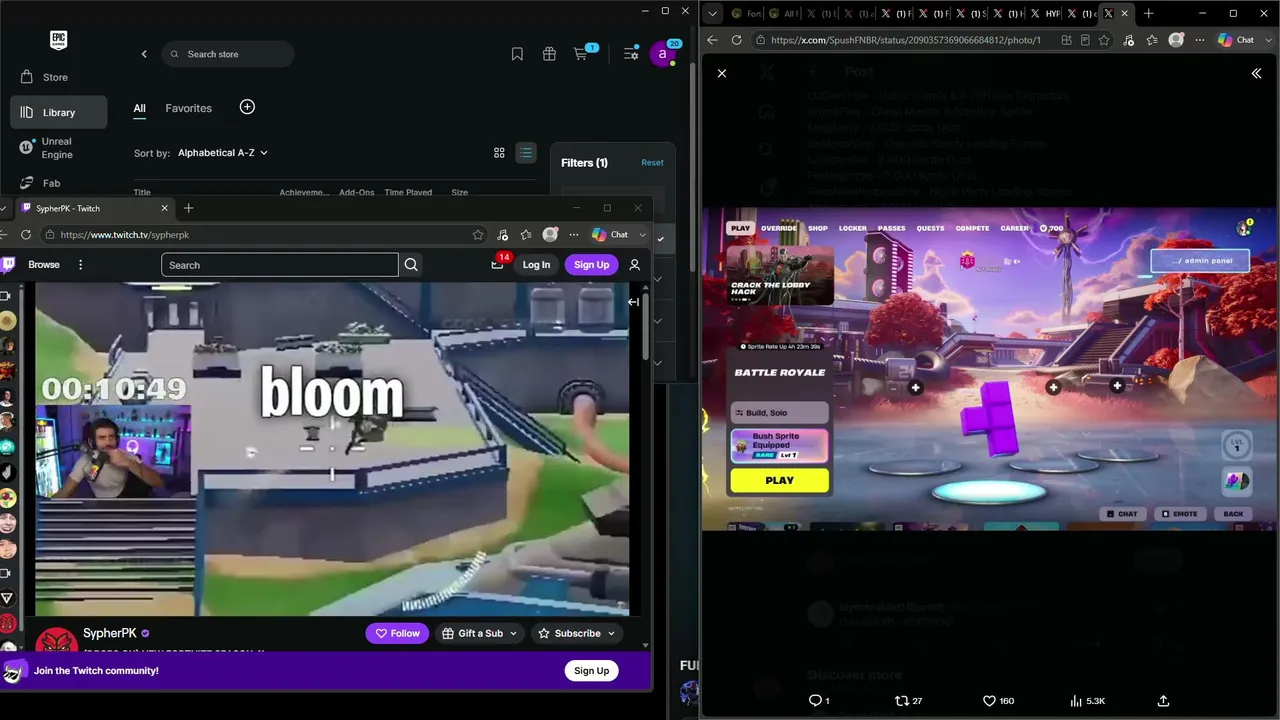
Task: Open Sort by Alphabetical A-Z dropdown
Action: [x=223, y=153]
